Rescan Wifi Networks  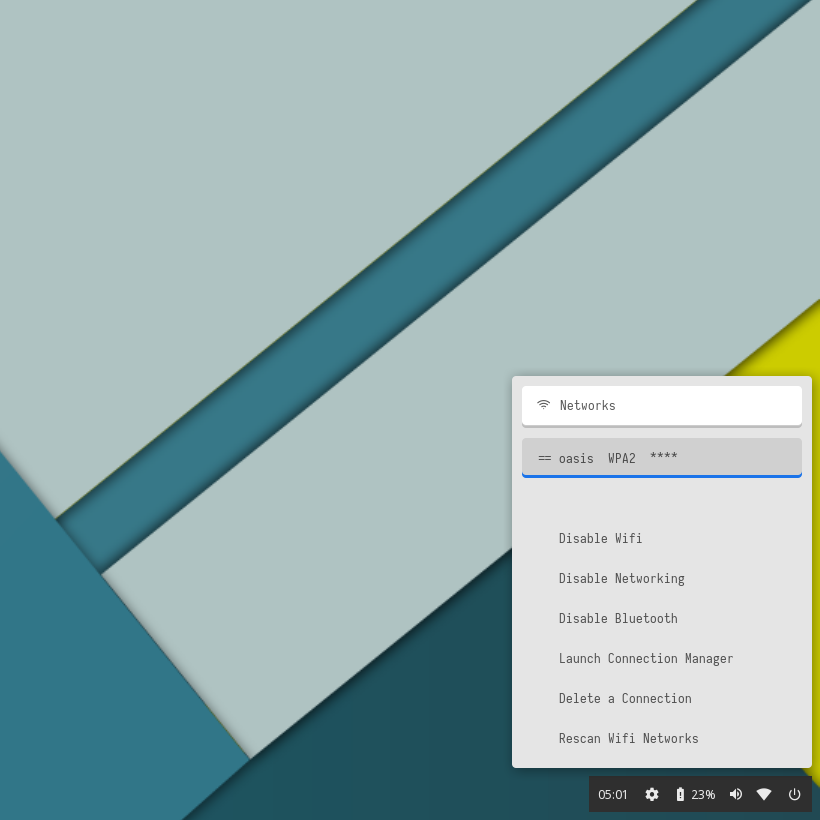point(628,738)
